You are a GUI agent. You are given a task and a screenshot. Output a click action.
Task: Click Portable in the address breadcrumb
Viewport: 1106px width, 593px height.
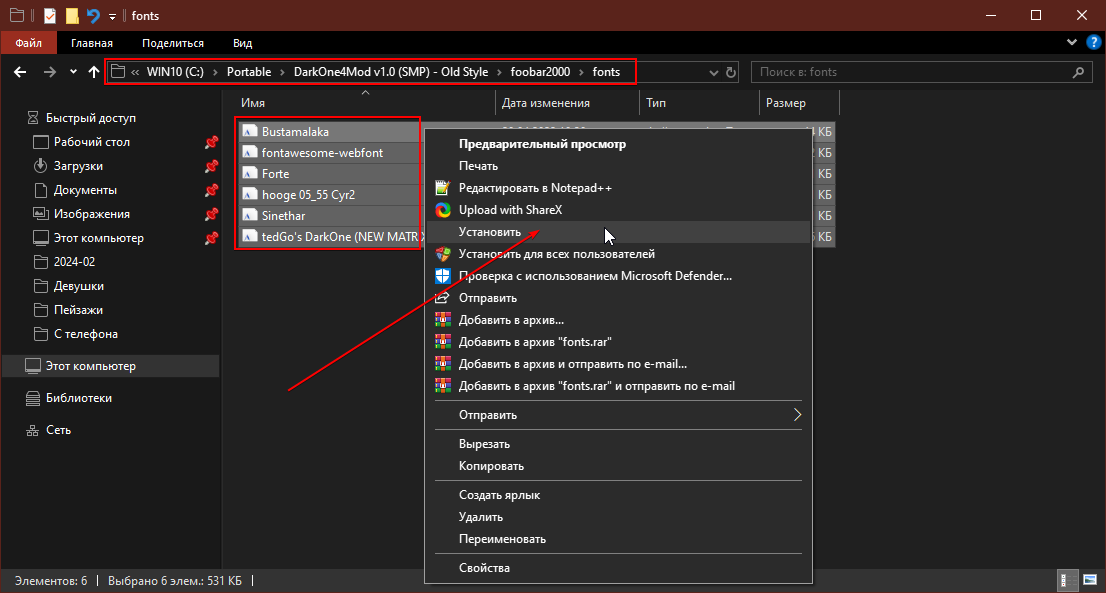249,72
